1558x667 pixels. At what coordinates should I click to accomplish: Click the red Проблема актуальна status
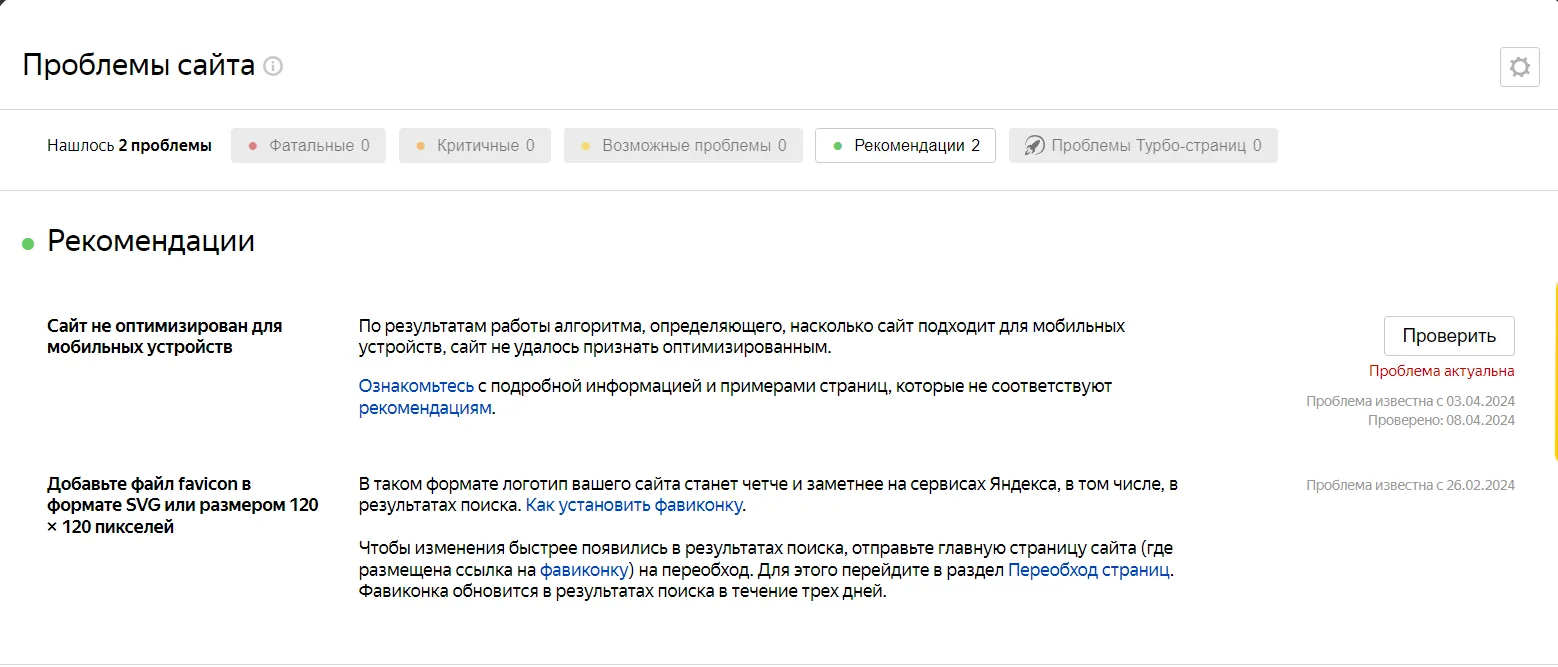pos(1441,371)
